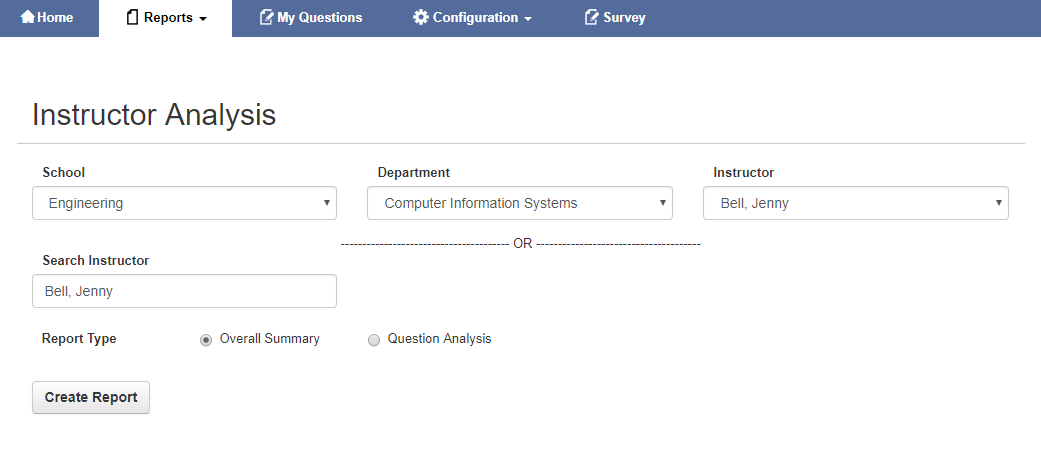This screenshot has height=458, width=1041.
Task: Expand the Department dropdown list
Action: (x=519, y=203)
